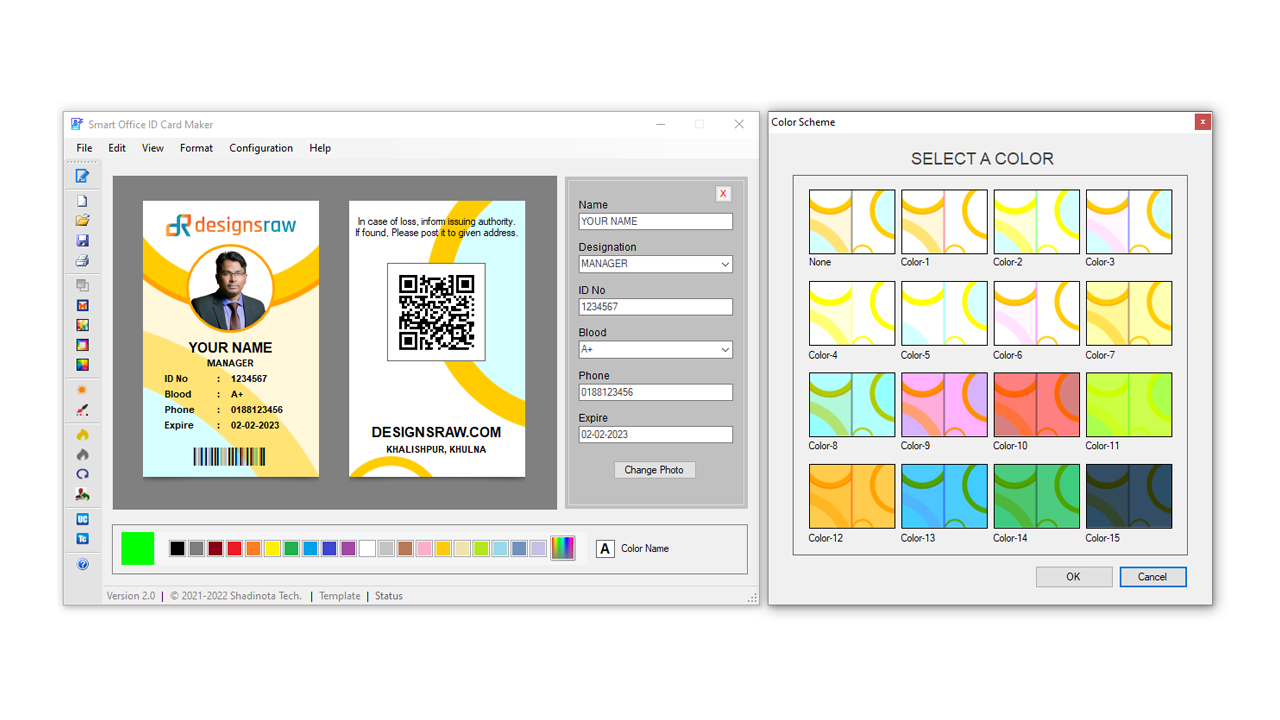Open the Format menu
This screenshot has height=720, width=1280.
pos(196,148)
